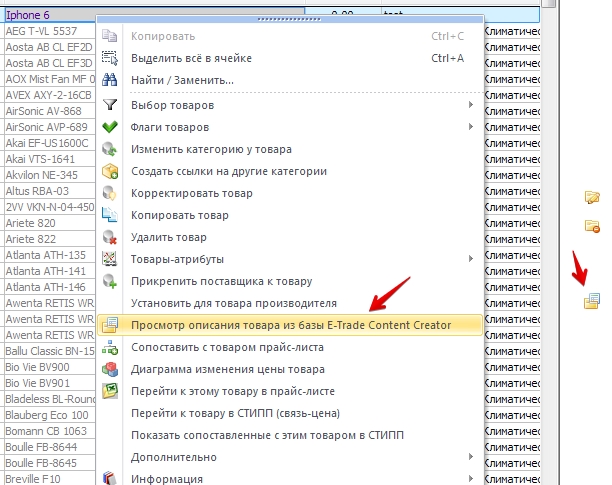The image size is (612, 485).
Task: Select the AirSonic AV-868 product
Action: coord(50,111)
